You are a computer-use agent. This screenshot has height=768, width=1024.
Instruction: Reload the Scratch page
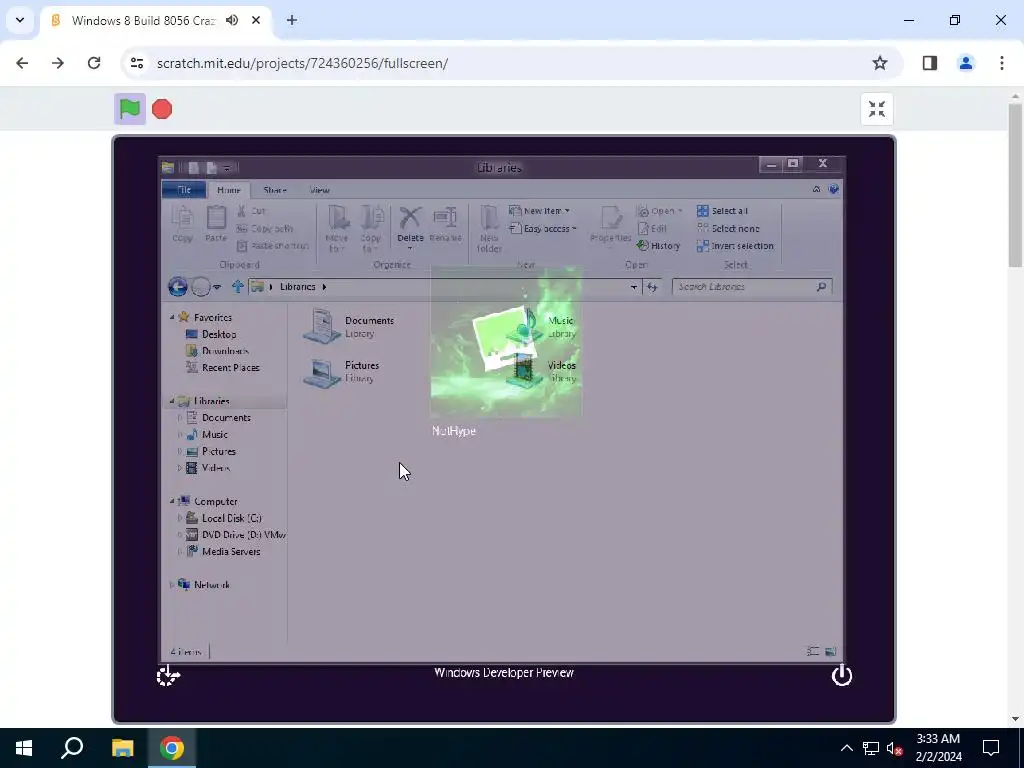(94, 63)
